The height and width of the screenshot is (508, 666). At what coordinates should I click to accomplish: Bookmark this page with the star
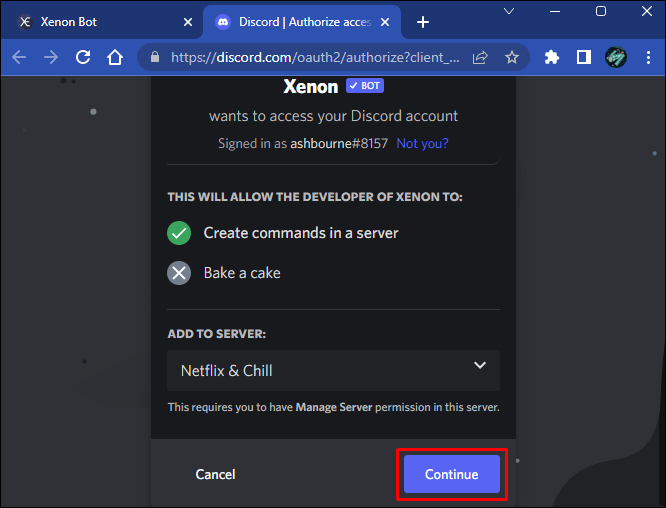512,58
